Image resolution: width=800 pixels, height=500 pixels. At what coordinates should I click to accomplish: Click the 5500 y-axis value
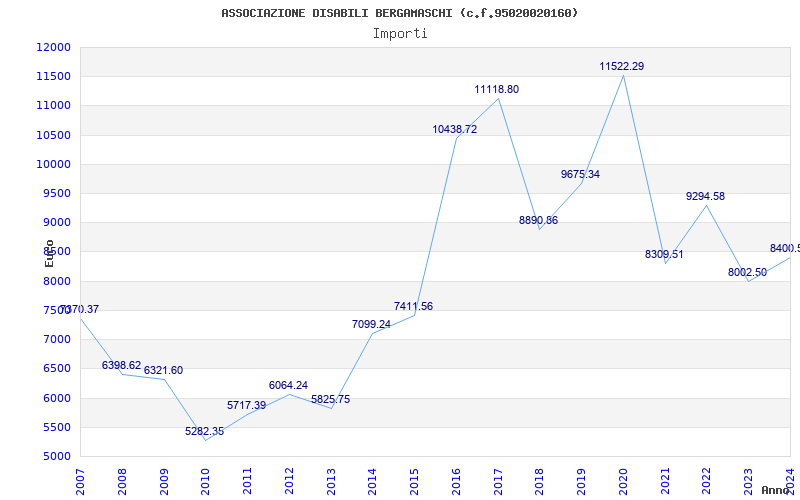pyautogui.click(x=56, y=427)
